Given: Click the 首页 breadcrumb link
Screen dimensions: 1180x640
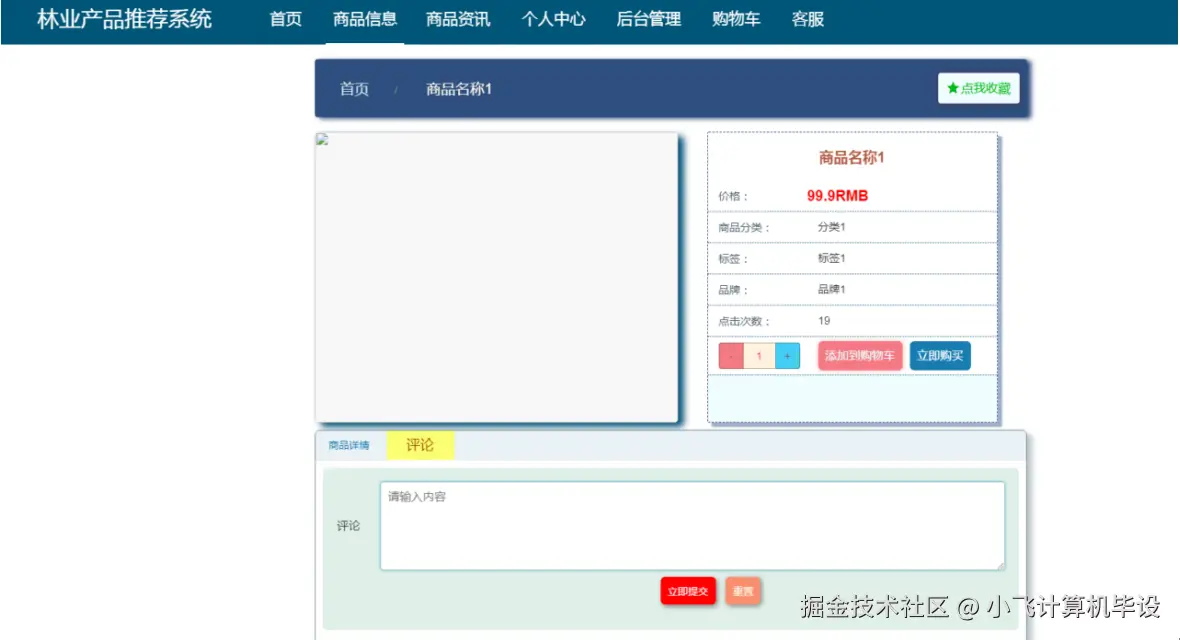Looking at the screenshot, I should pyautogui.click(x=354, y=89).
